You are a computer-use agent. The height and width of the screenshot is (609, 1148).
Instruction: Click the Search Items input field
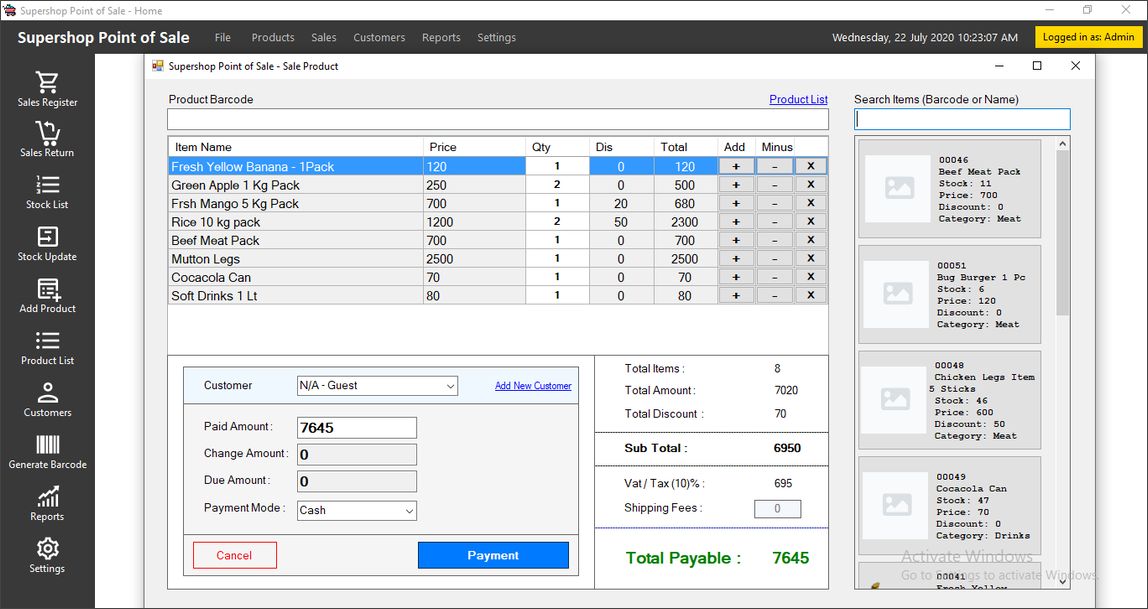click(961, 120)
